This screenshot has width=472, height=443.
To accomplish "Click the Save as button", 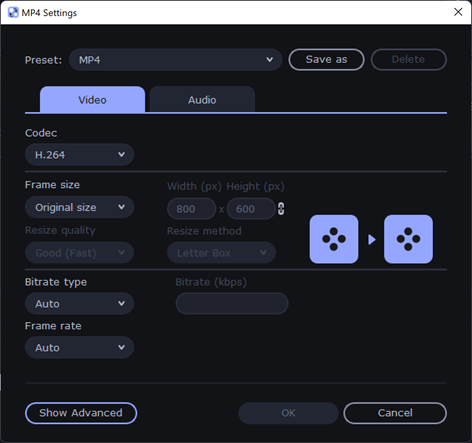I will pos(326,59).
